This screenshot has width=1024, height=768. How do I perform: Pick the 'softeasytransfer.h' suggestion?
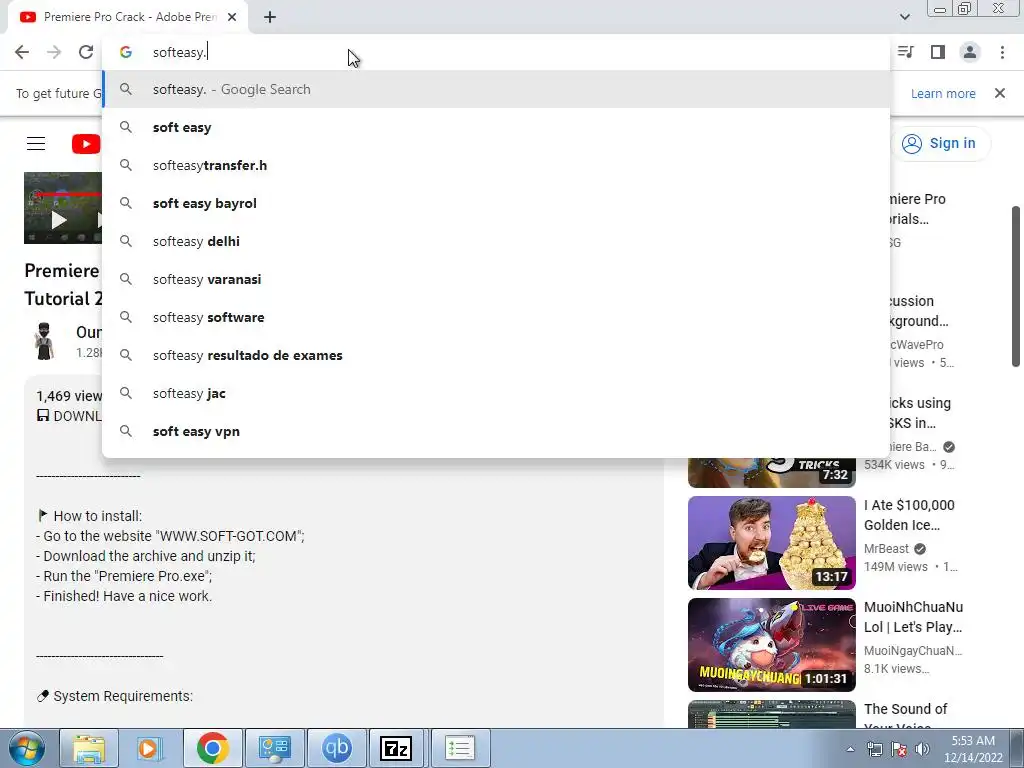(x=496, y=165)
